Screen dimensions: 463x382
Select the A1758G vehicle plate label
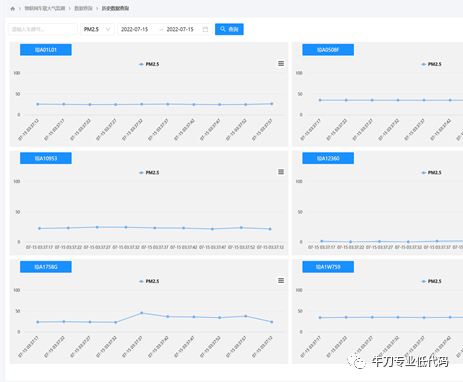click(x=46, y=267)
